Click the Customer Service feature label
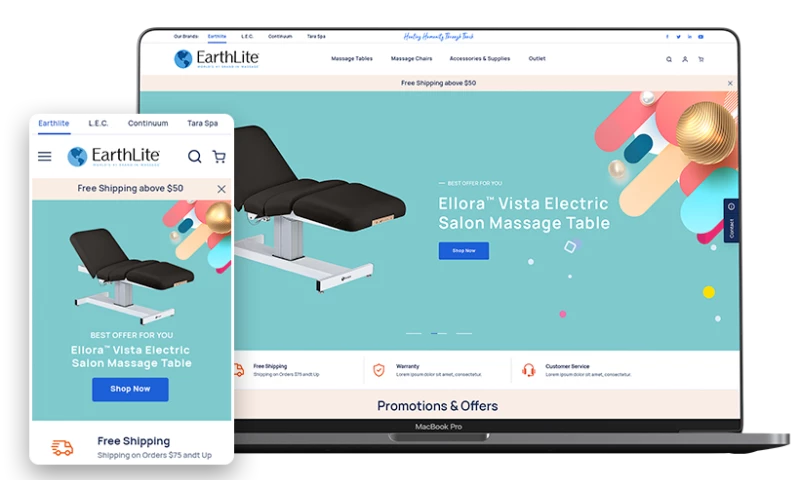Screen dimensions: 800x480 (567, 366)
